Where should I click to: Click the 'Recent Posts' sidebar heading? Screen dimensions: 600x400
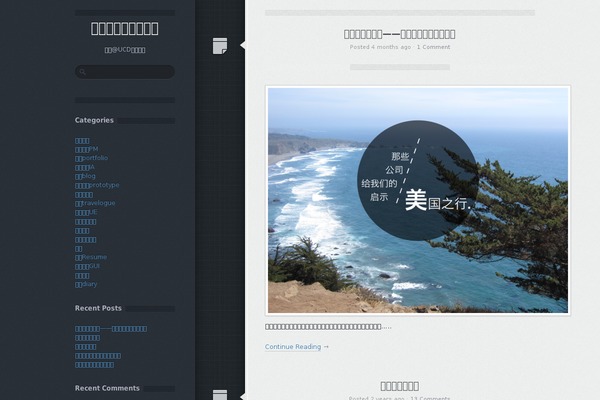pos(98,308)
